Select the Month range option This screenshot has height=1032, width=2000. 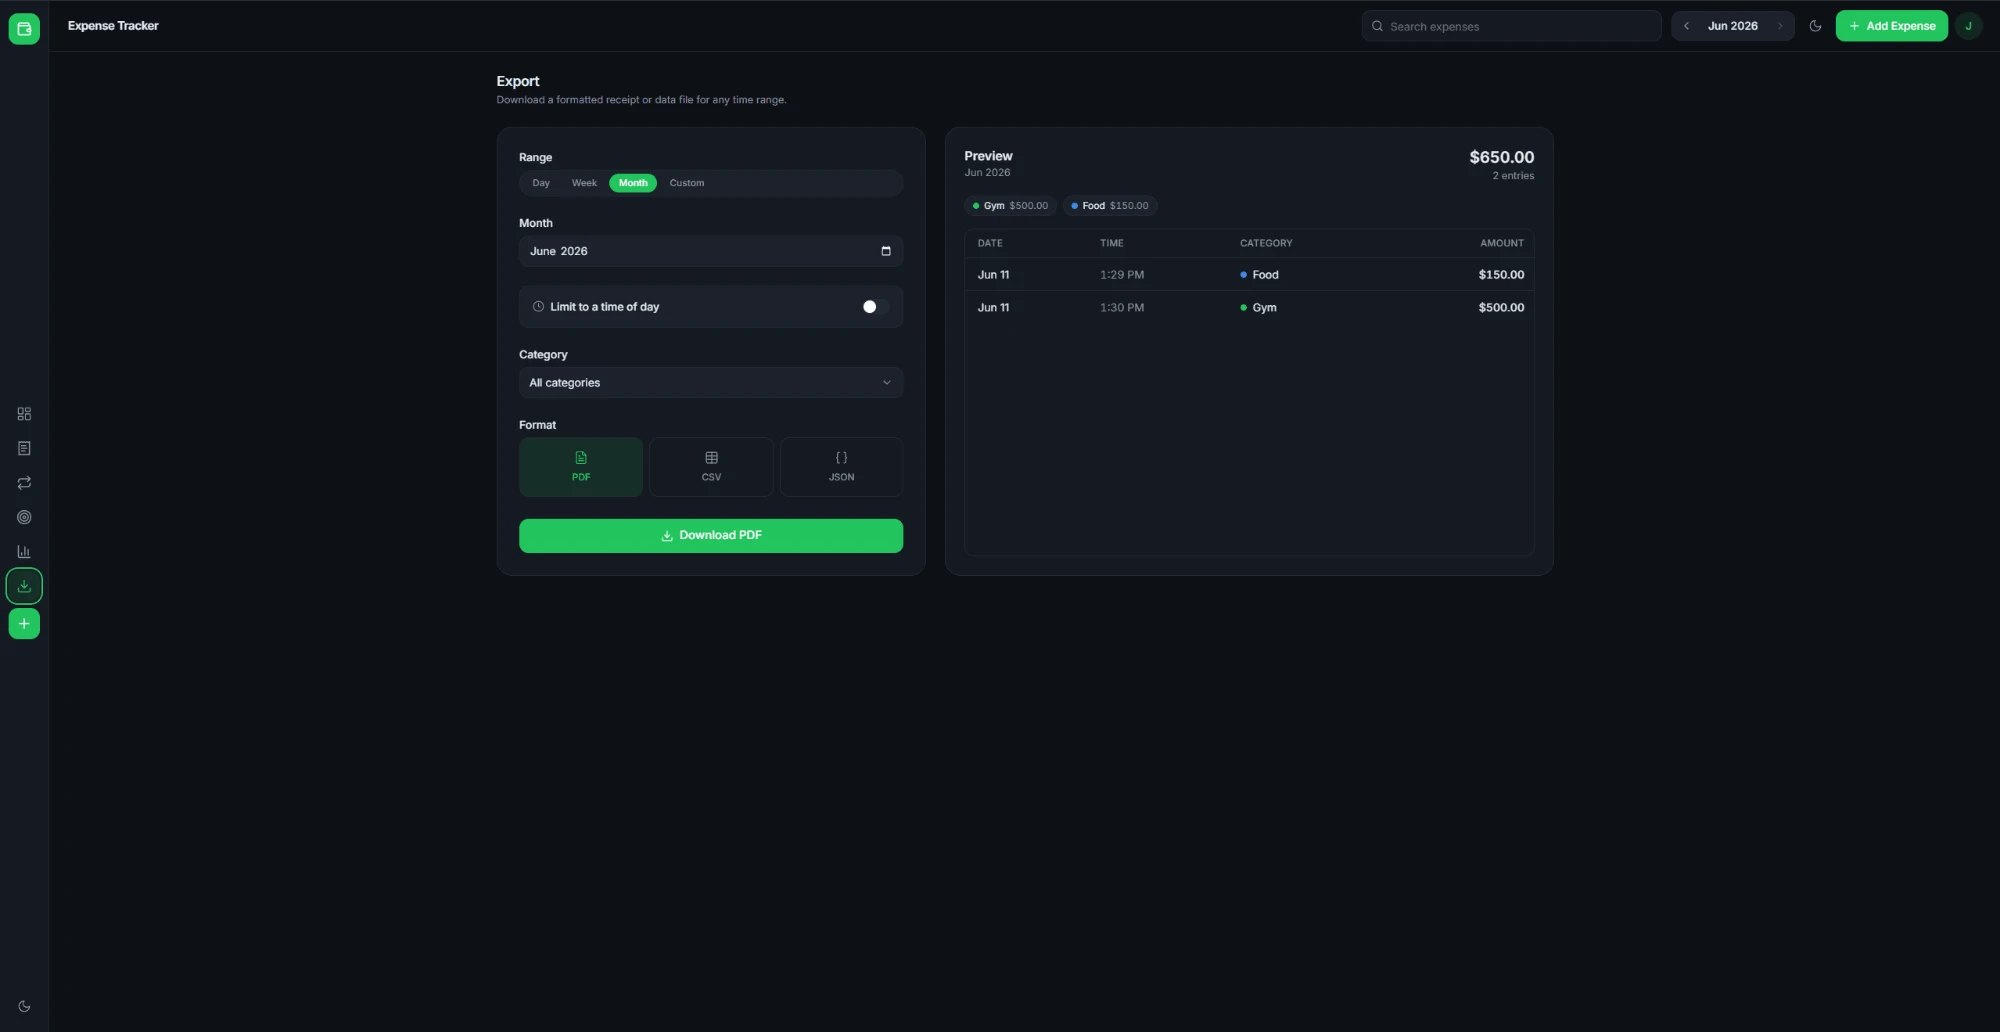click(x=633, y=183)
